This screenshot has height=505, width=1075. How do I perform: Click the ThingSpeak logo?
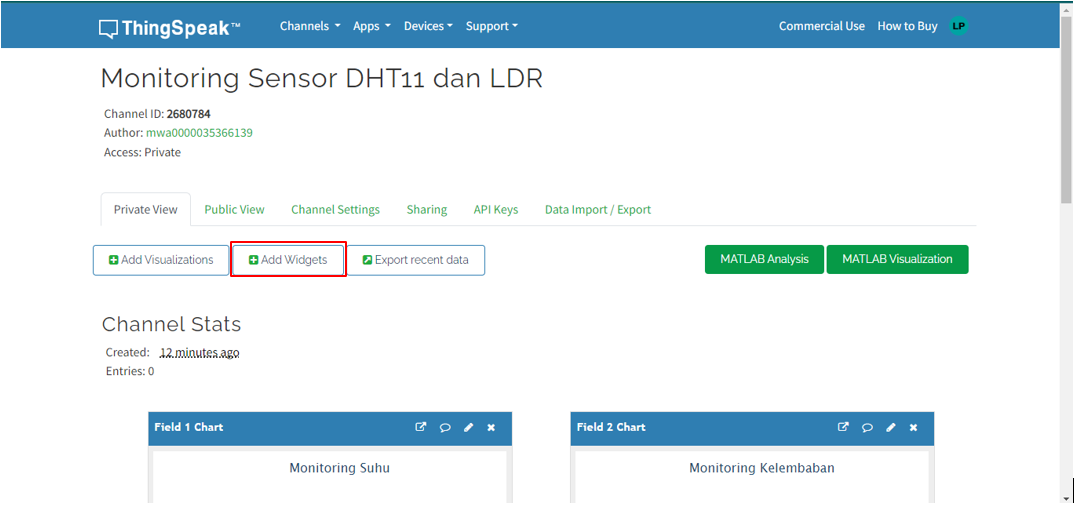pos(169,27)
